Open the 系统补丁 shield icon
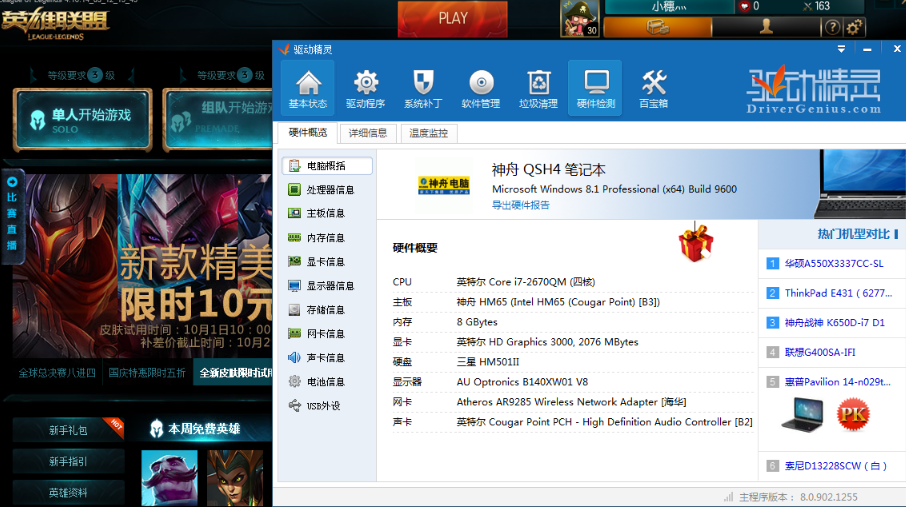Viewport: 906px width, 507px height. tap(423, 88)
